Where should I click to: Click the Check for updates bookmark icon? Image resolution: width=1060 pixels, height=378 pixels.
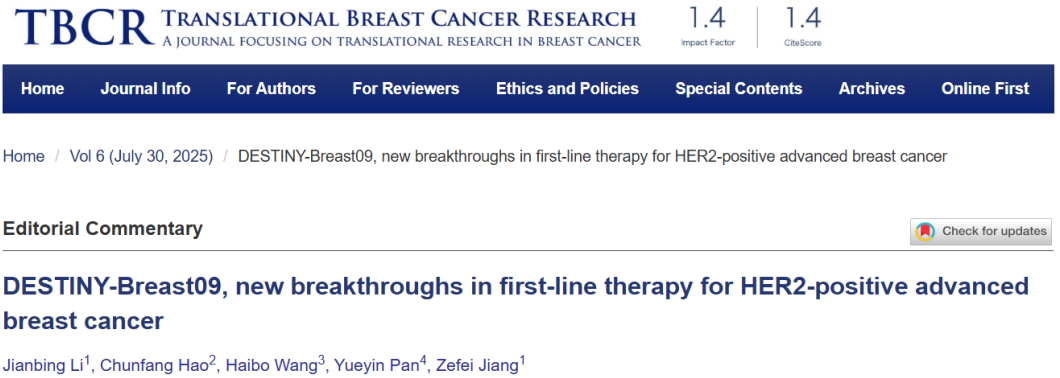(925, 231)
